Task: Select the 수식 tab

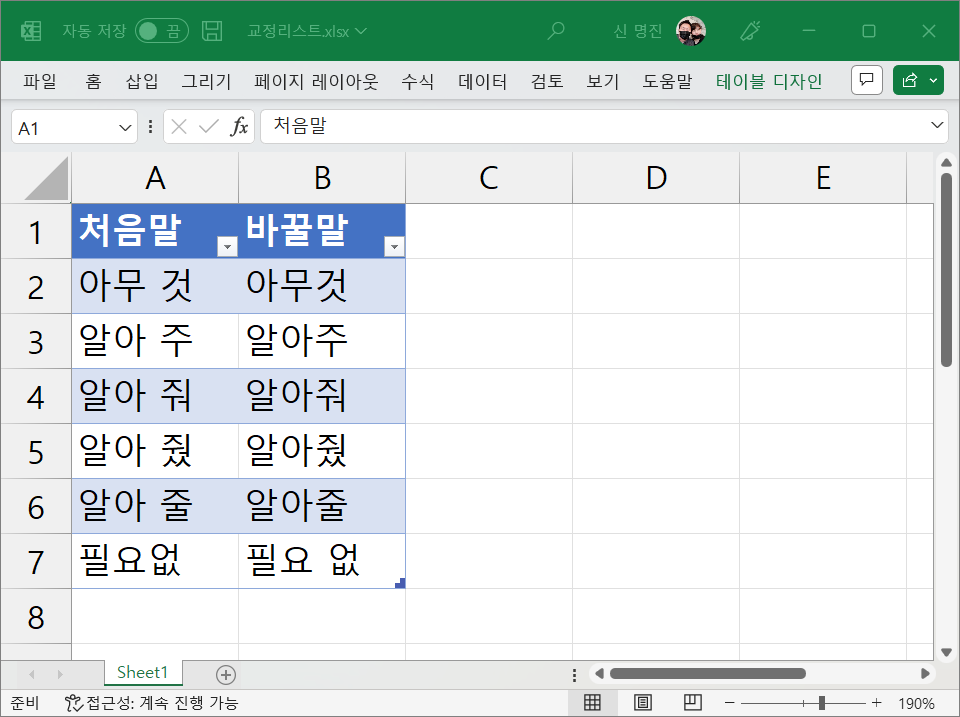Action: tap(418, 81)
